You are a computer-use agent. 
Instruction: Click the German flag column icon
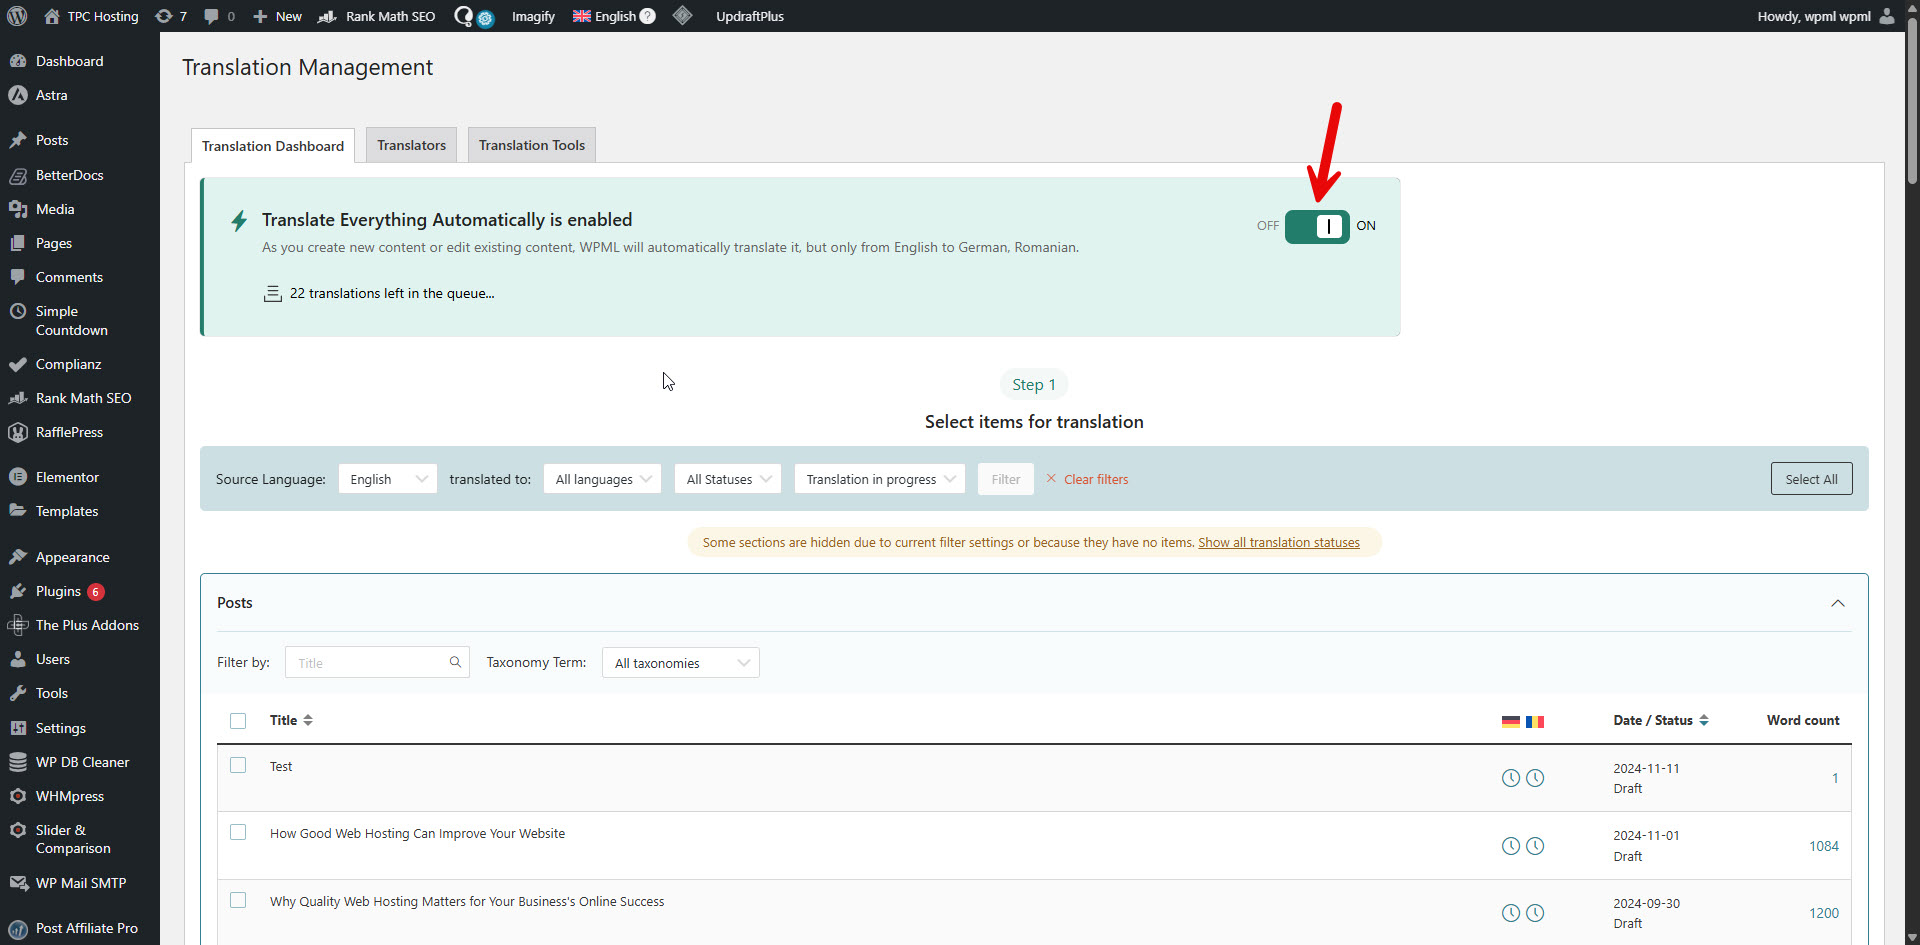coord(1510,721)
